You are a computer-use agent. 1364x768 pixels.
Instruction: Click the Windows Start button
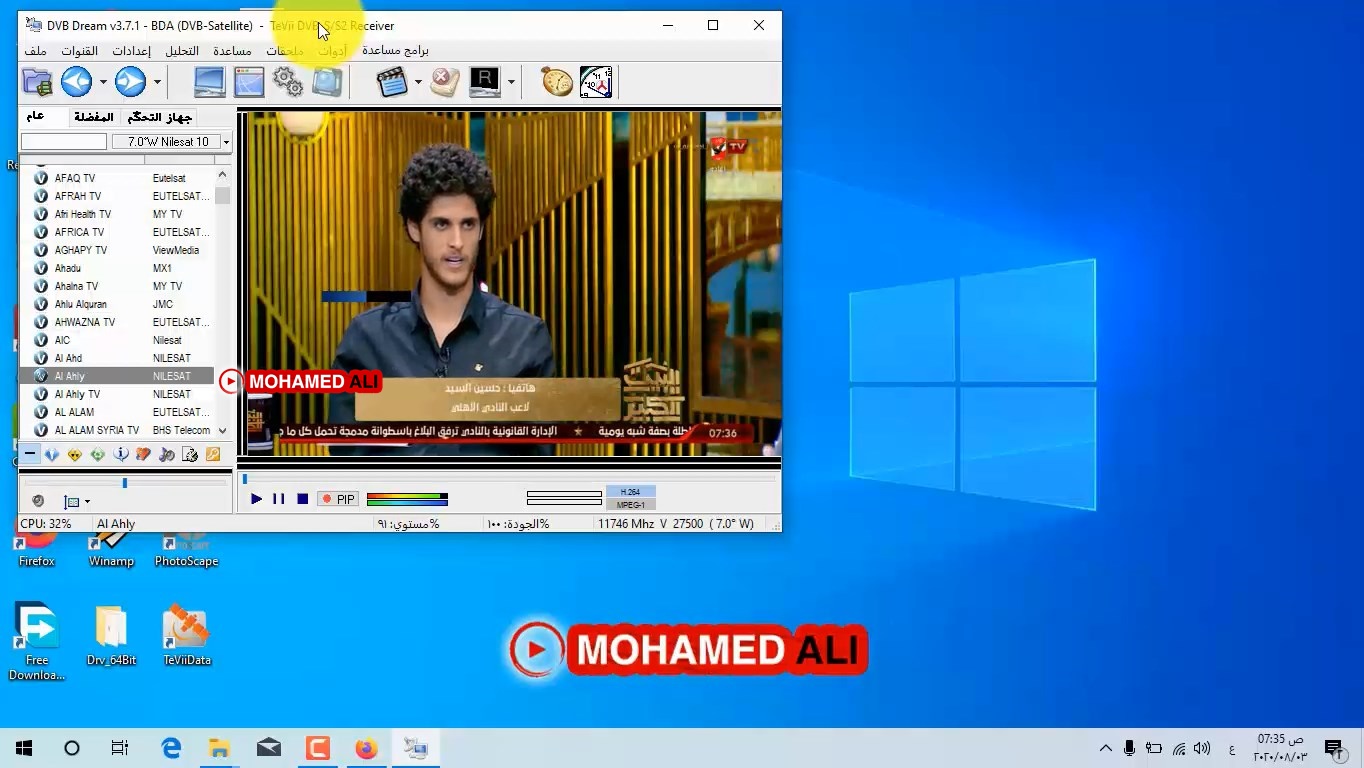(24, 748)
